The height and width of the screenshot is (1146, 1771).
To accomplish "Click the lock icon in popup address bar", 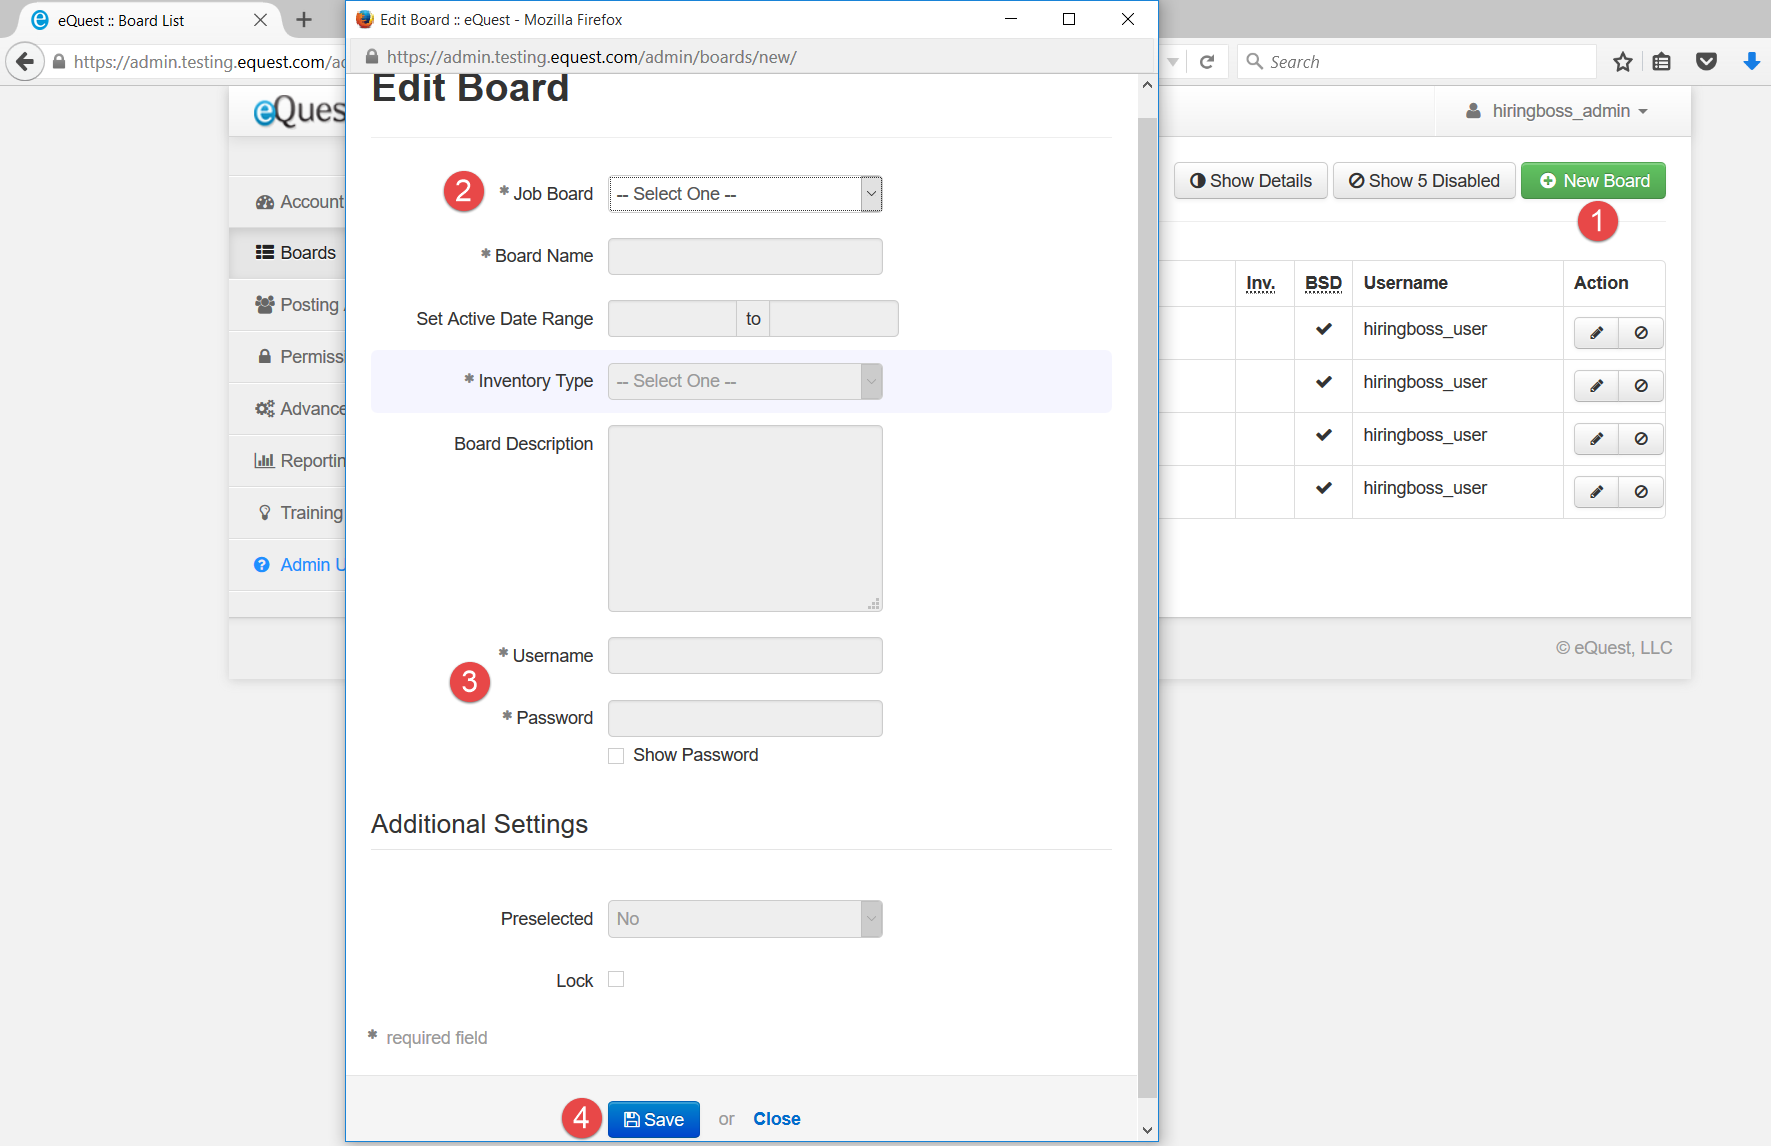I will (372, 57).
